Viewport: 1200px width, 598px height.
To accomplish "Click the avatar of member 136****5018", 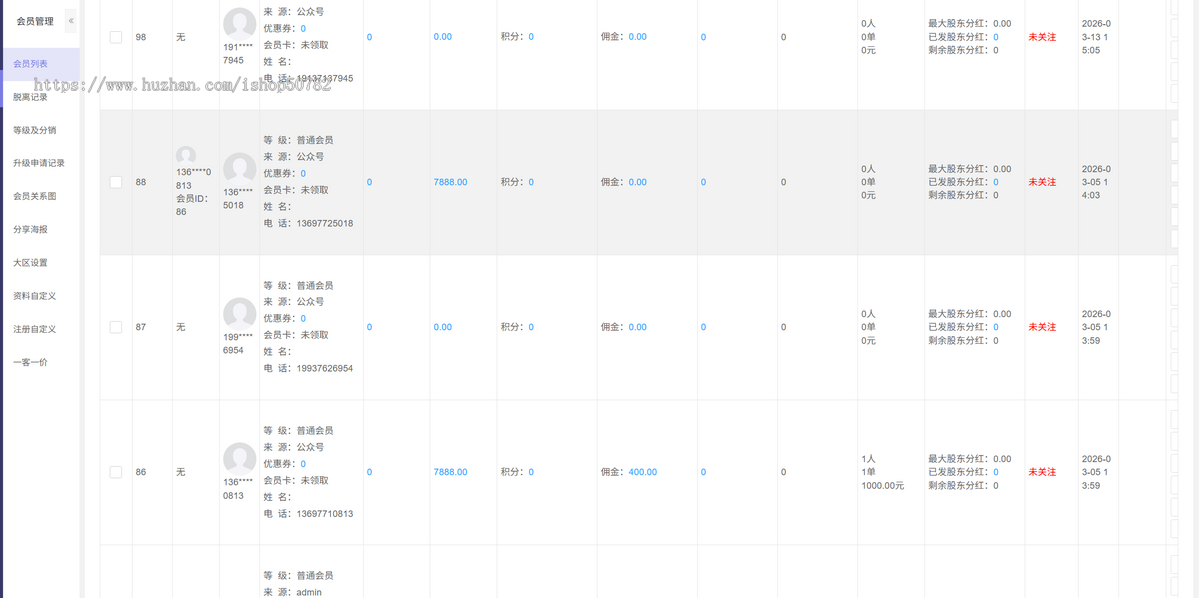I will pos(239,169).
